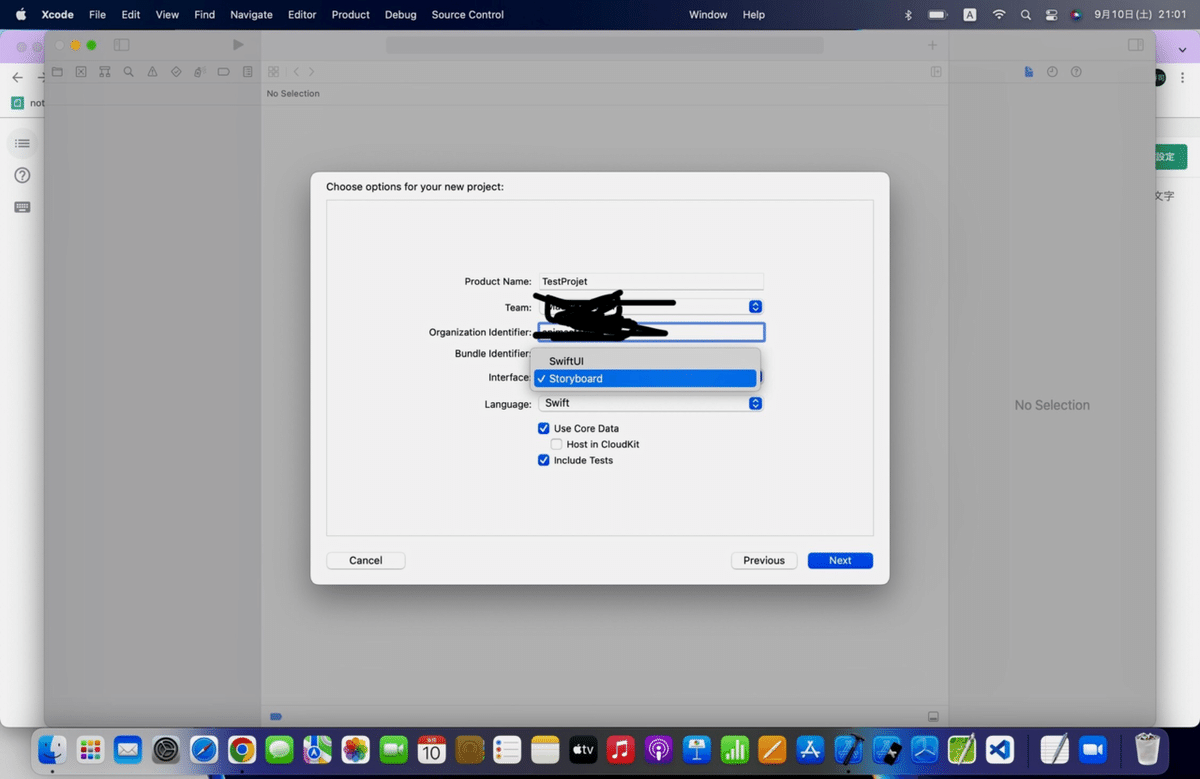Image resolution: width=1200 pixels, height=779 pixels.
Task: Open the Window menu
Action: (708, 15)
